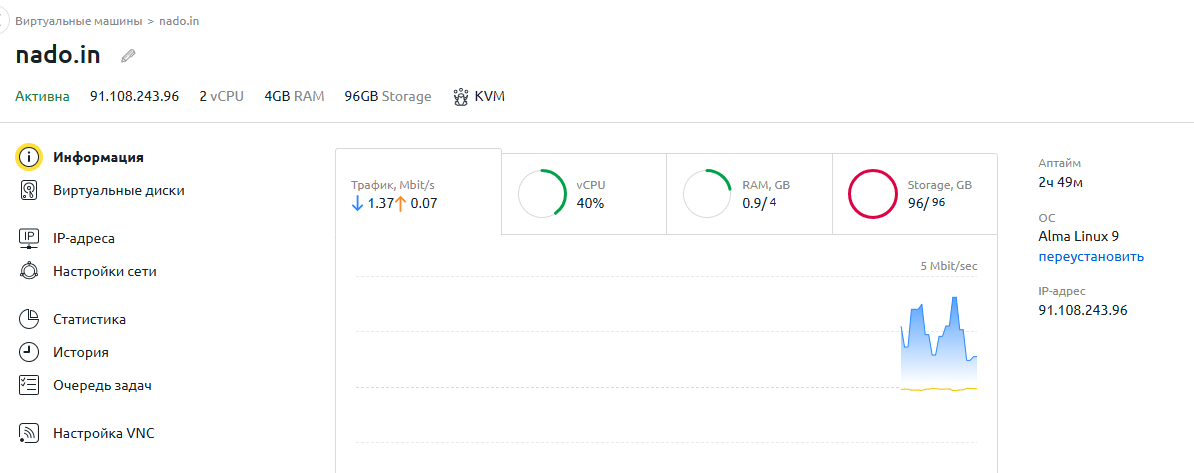Open the vCPU 40% usage tab
This screenshot has height=473, width=1194.
point(583,194)
